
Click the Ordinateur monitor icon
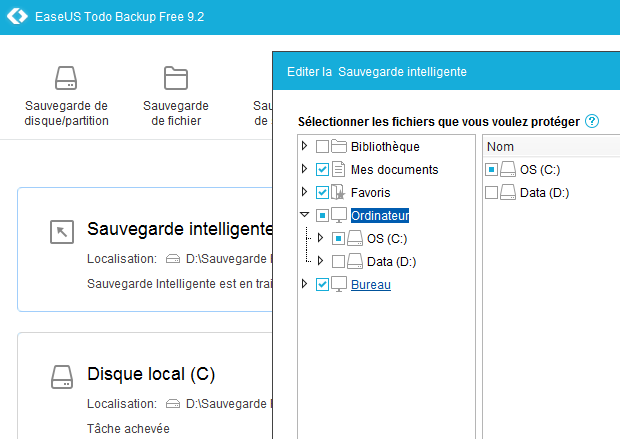339,215
